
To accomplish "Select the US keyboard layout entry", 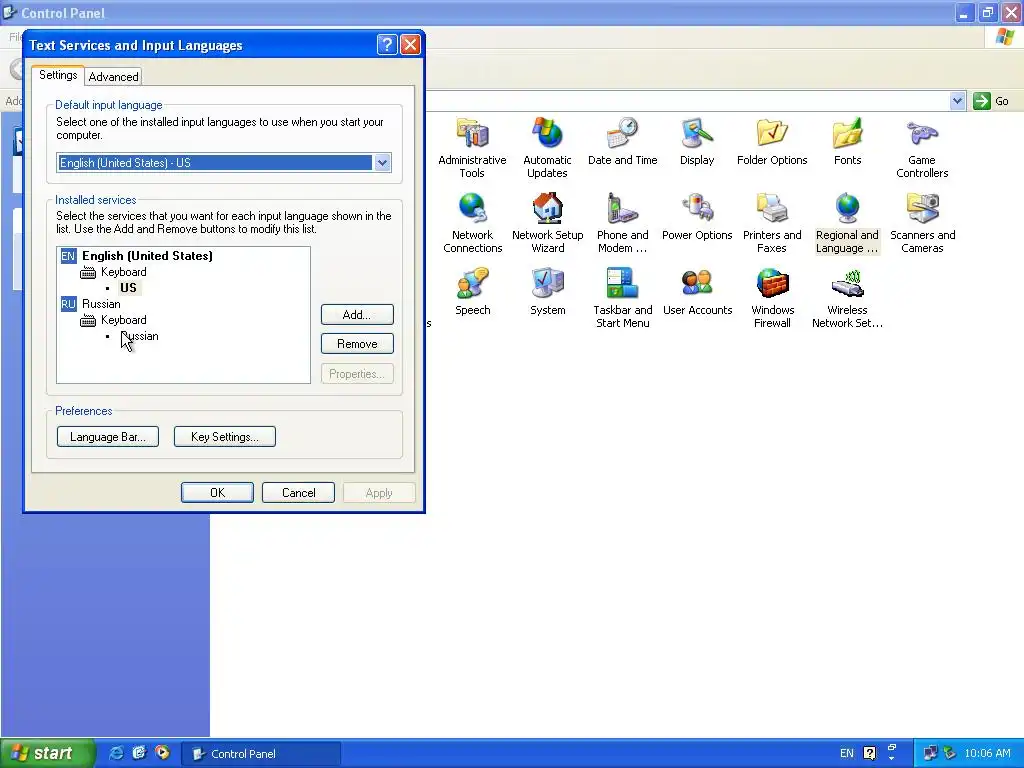I will 128,287.
